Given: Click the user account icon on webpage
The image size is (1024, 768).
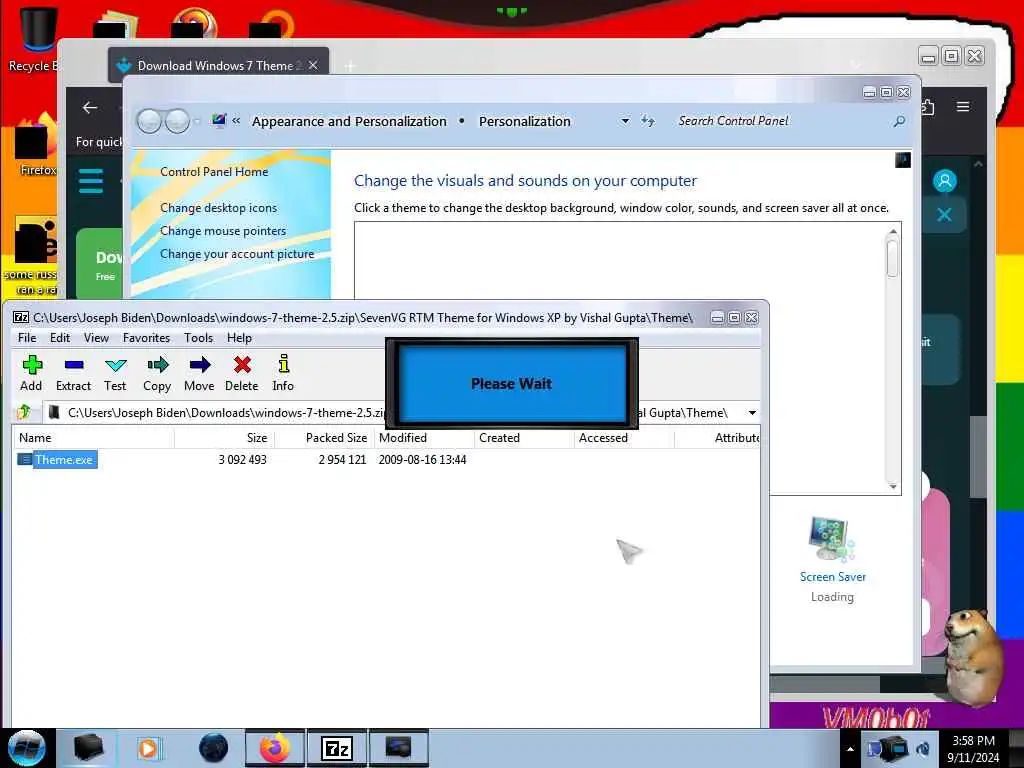Looking at the screenshot, I should (x=944, y=181).
